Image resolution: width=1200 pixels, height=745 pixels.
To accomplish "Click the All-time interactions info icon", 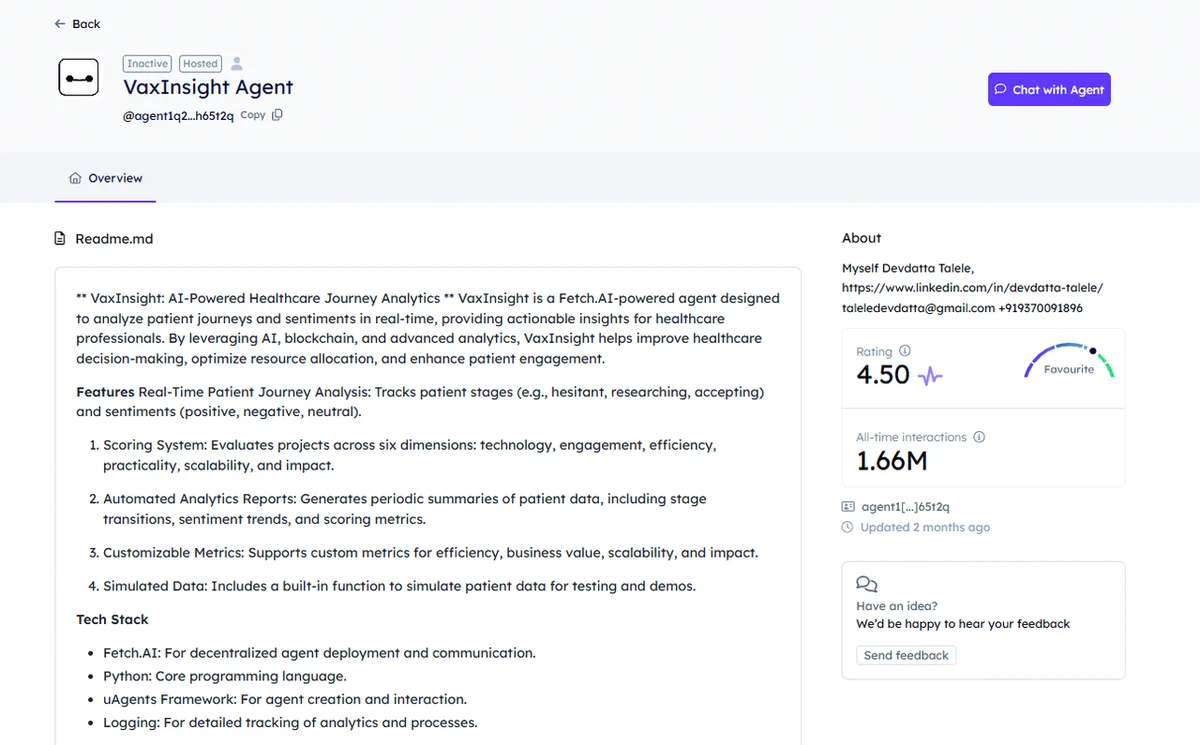I will tap(979, 437).
